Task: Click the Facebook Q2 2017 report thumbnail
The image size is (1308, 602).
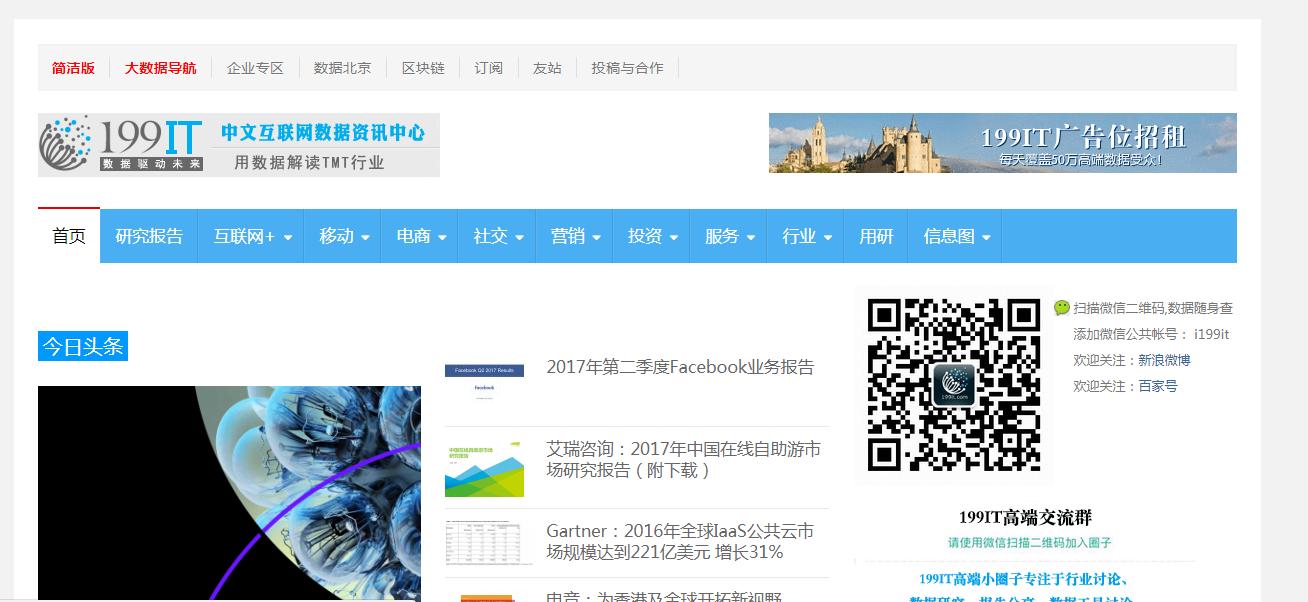Action: pyautogui.click(x=484, y=381)
